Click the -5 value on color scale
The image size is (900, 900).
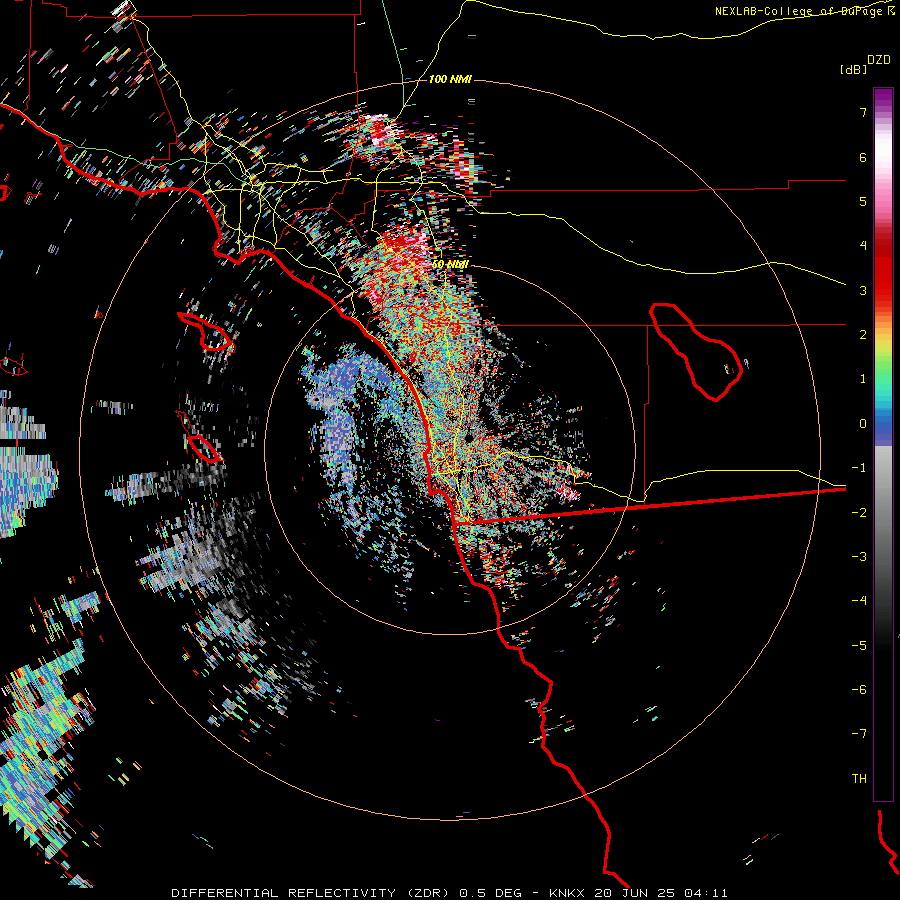[x=859, y=646]
